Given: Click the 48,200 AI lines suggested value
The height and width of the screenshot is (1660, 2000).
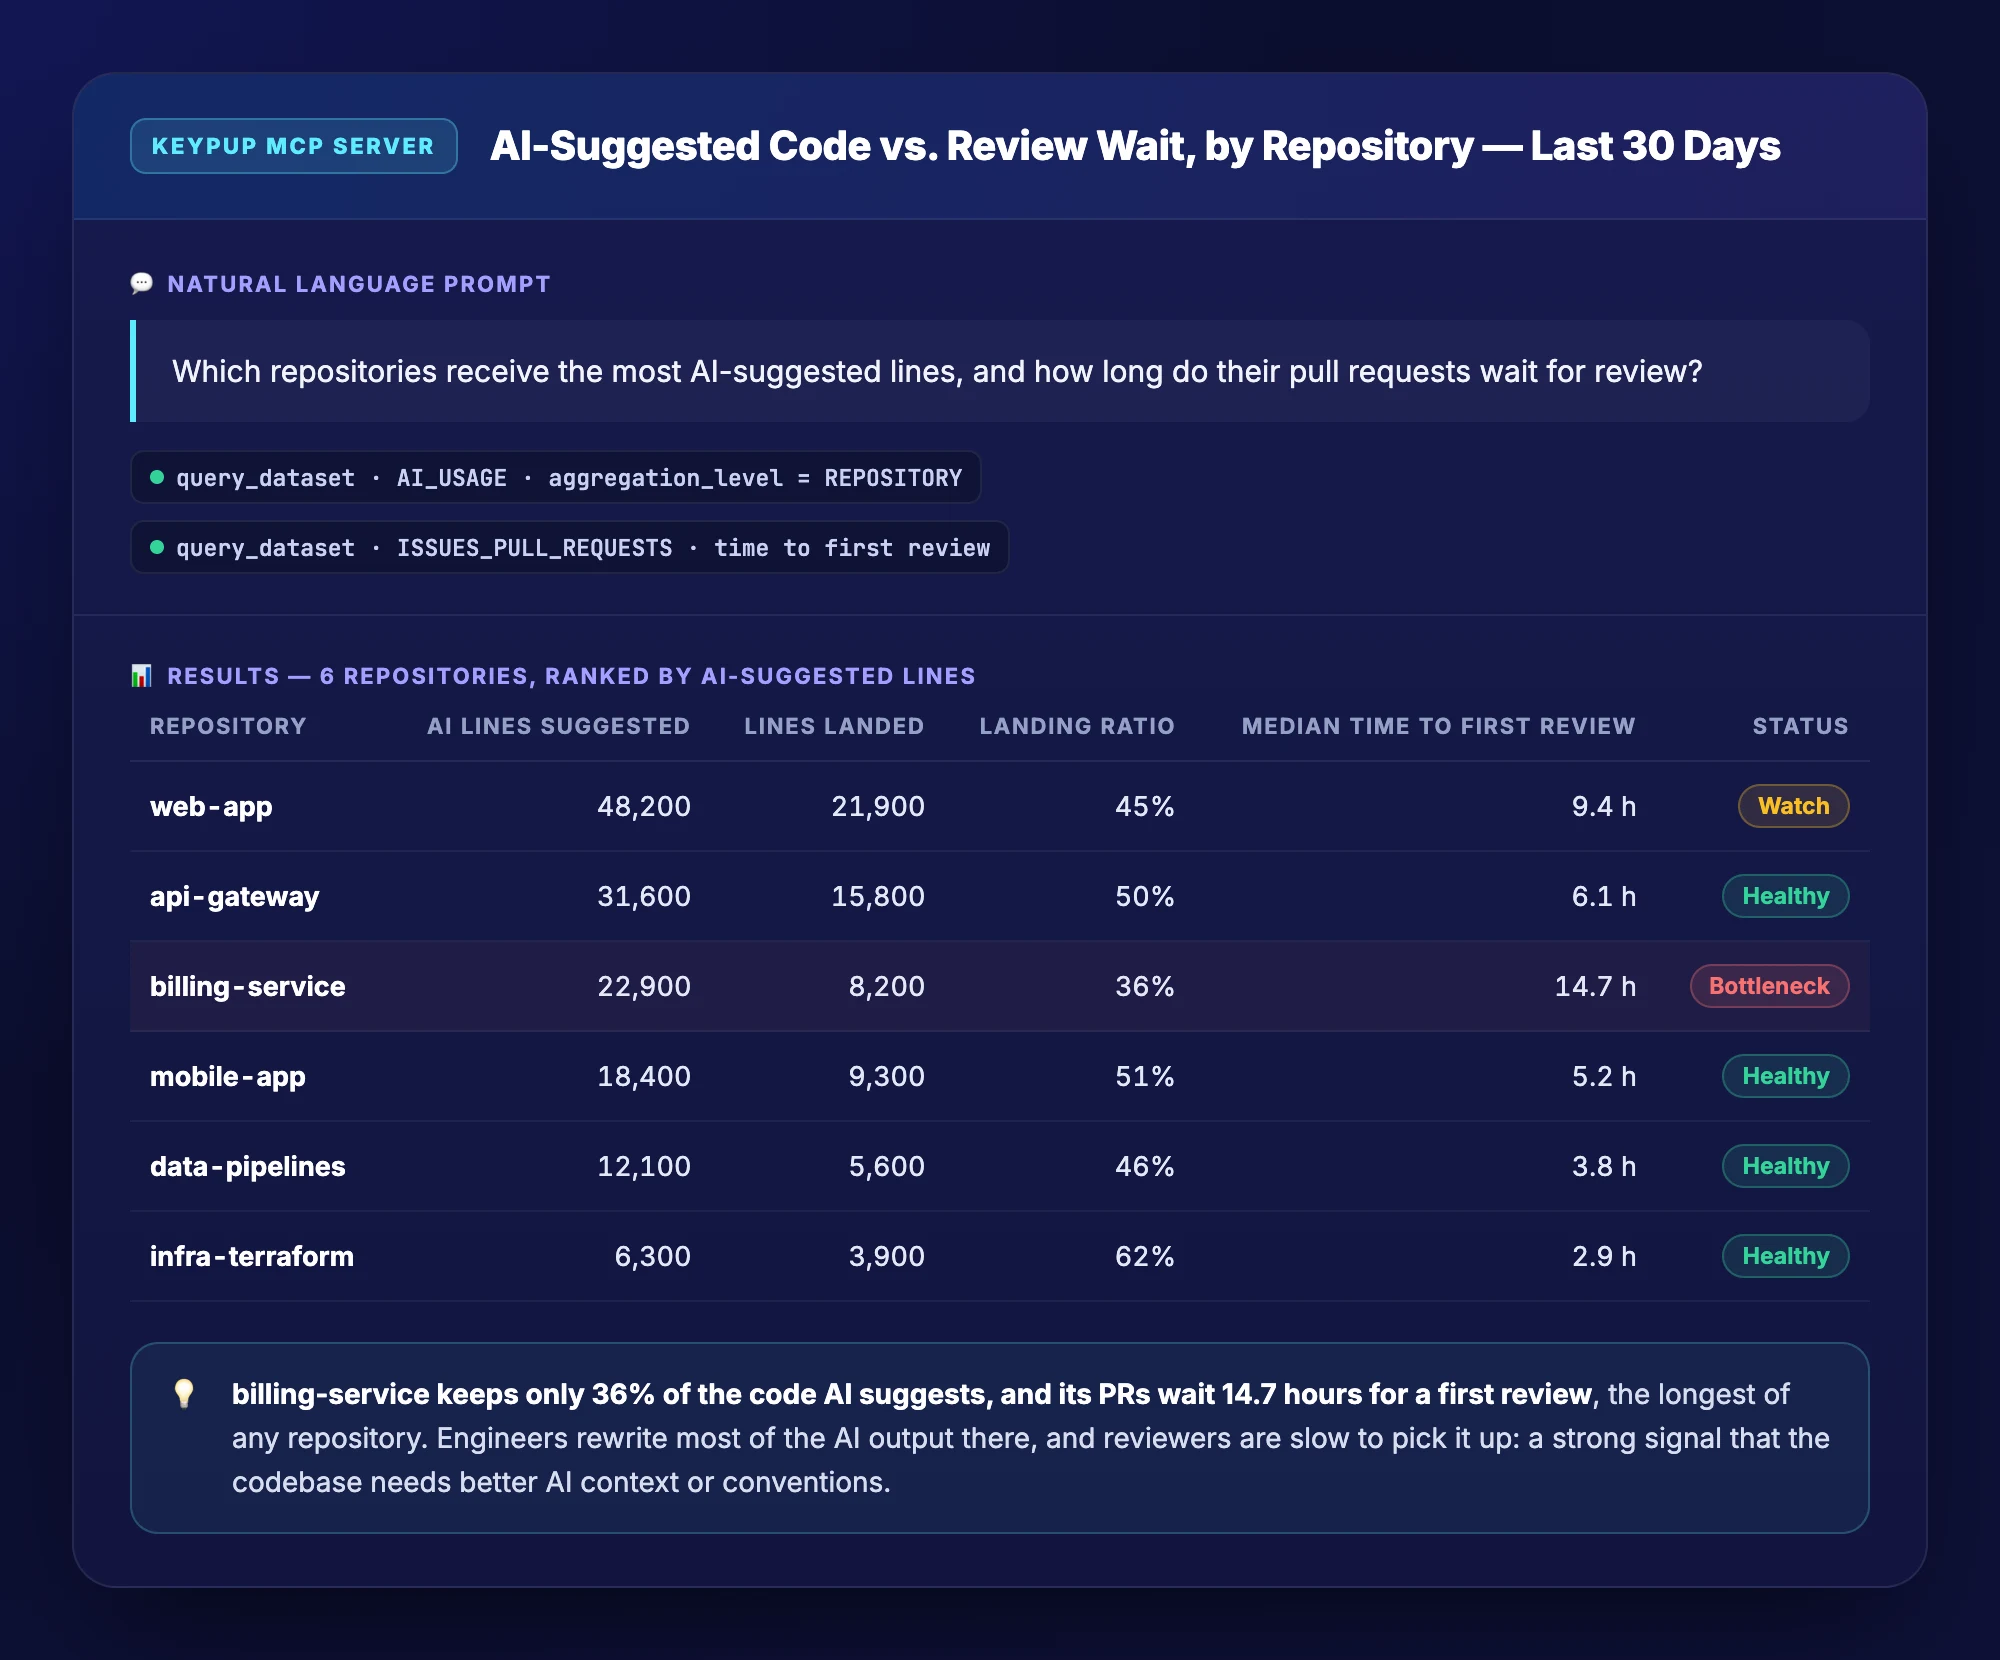Looking at the screenshot, I should coord(644,806).
